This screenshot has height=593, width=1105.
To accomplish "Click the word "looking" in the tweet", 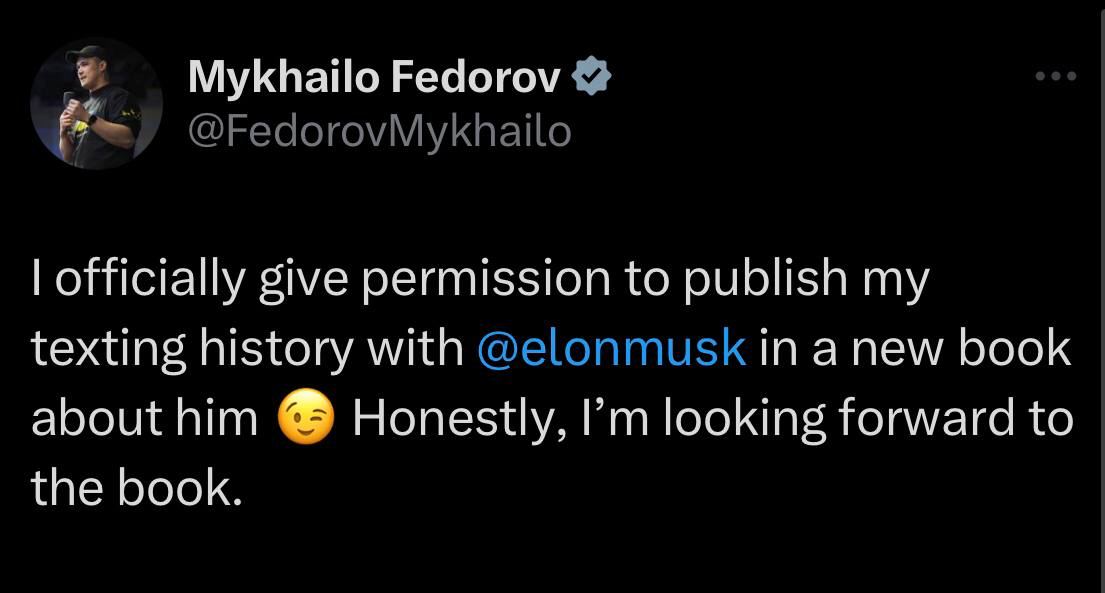I will click(x=745, y=419).
